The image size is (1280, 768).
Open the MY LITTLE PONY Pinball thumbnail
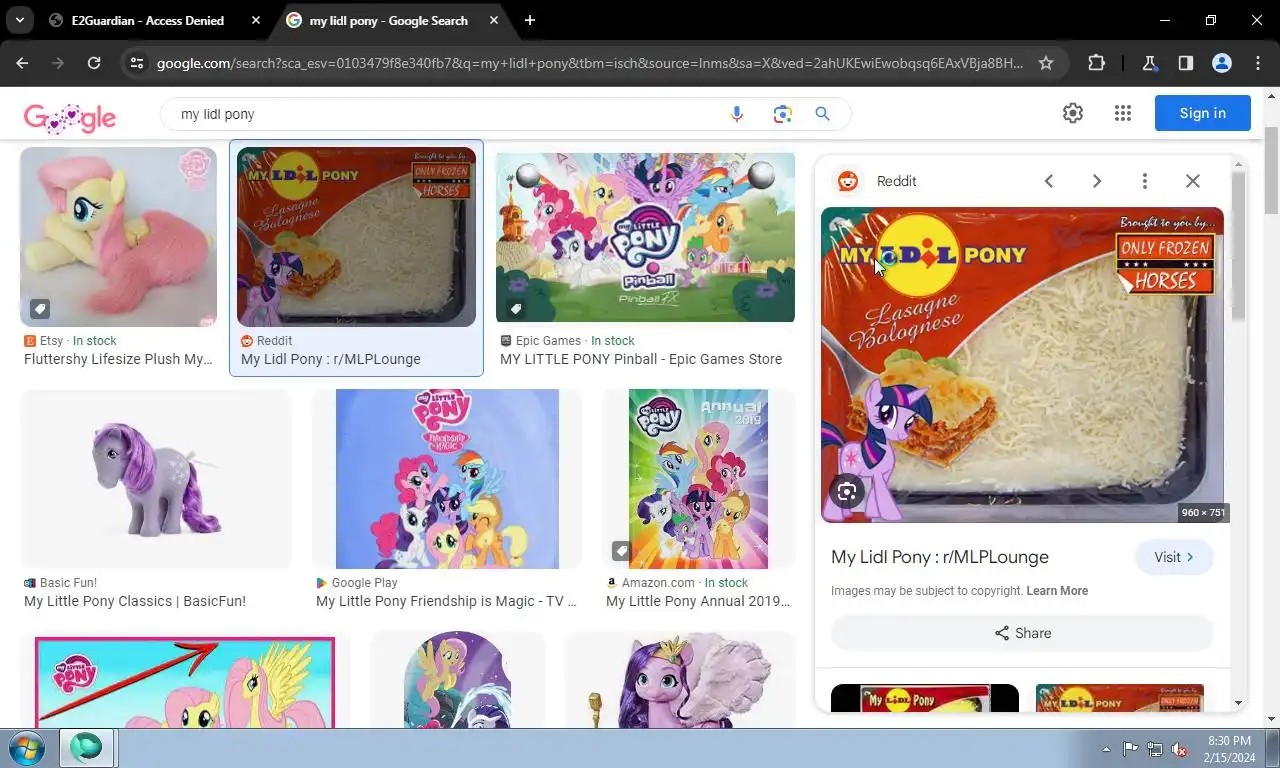(x=645, y=237)
